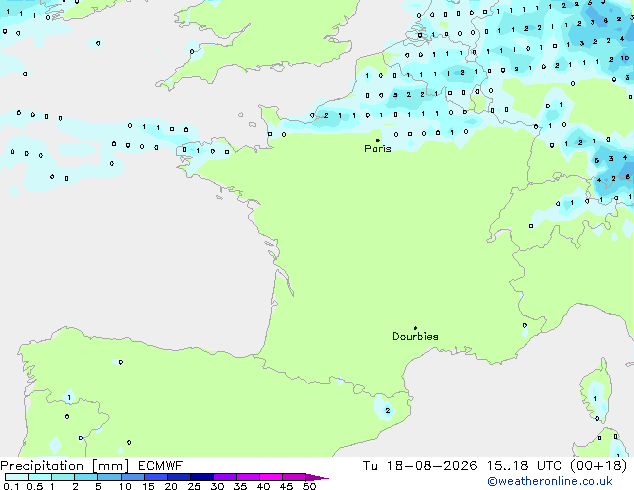634x490 pixels.
Task: Select the legend swatch between 15 and 20
Action: click(x=155, y=477)
